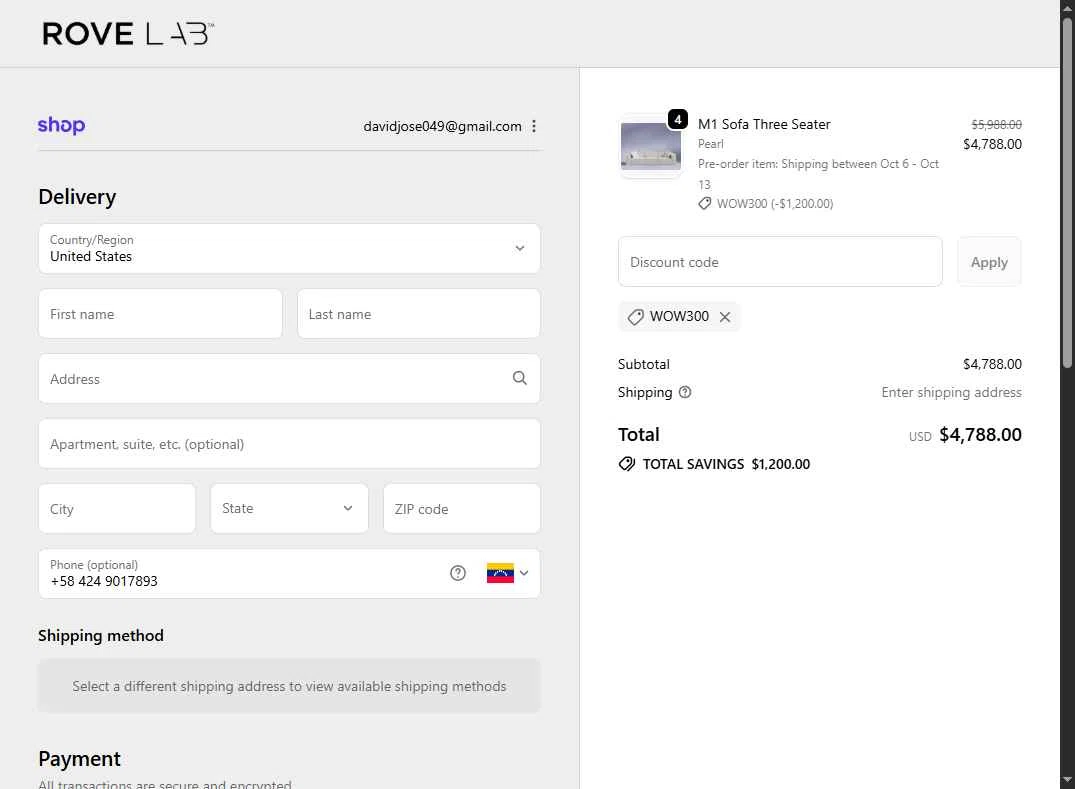The image size is (1075, 789).
Task: Click the City input field
Action: 117,509
